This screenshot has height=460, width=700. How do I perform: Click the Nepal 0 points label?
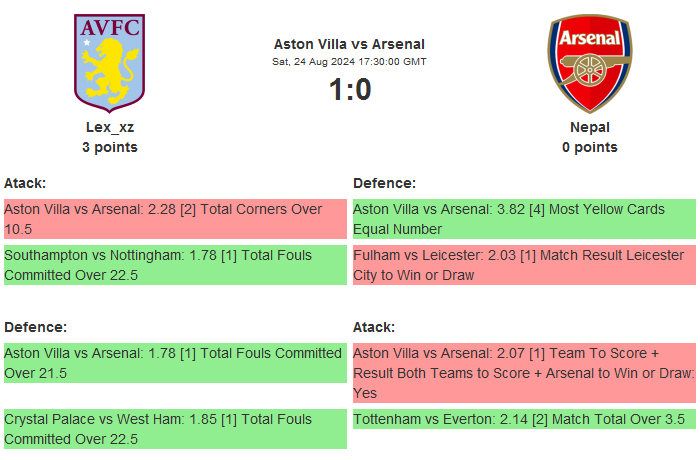589,147
